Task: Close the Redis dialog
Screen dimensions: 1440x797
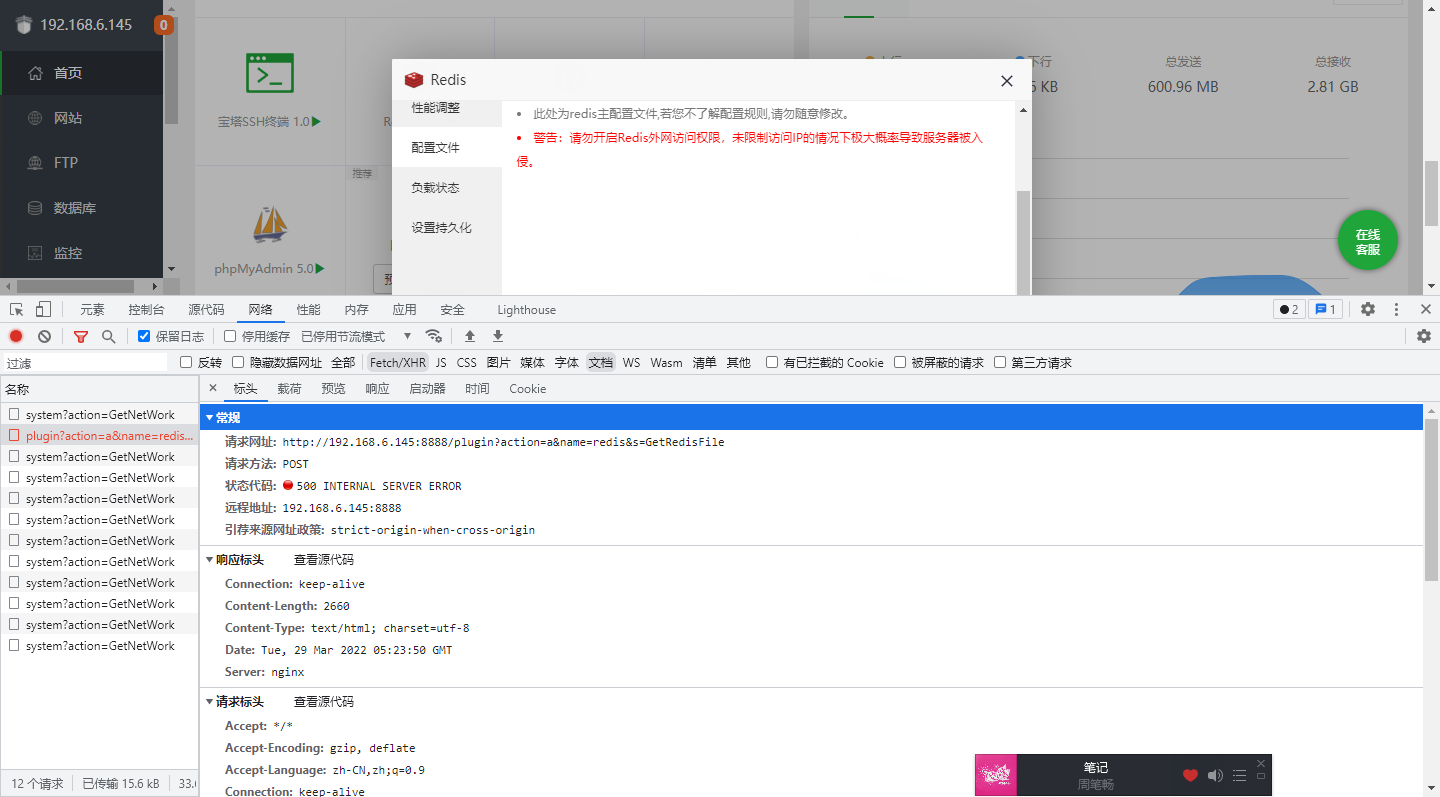Action: coord(1007,81)
